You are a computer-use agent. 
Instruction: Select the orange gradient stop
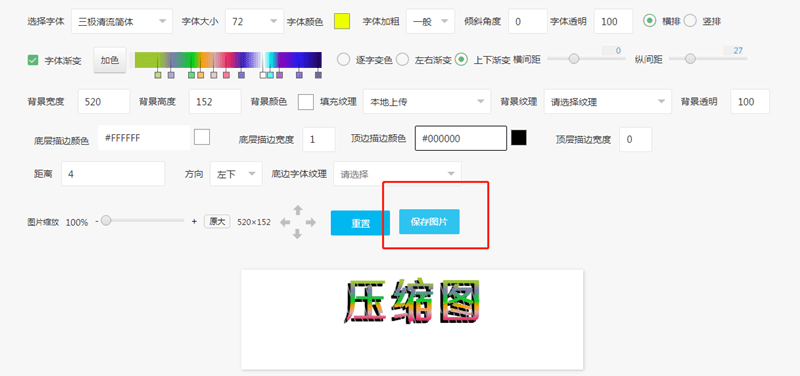[201, 75]
